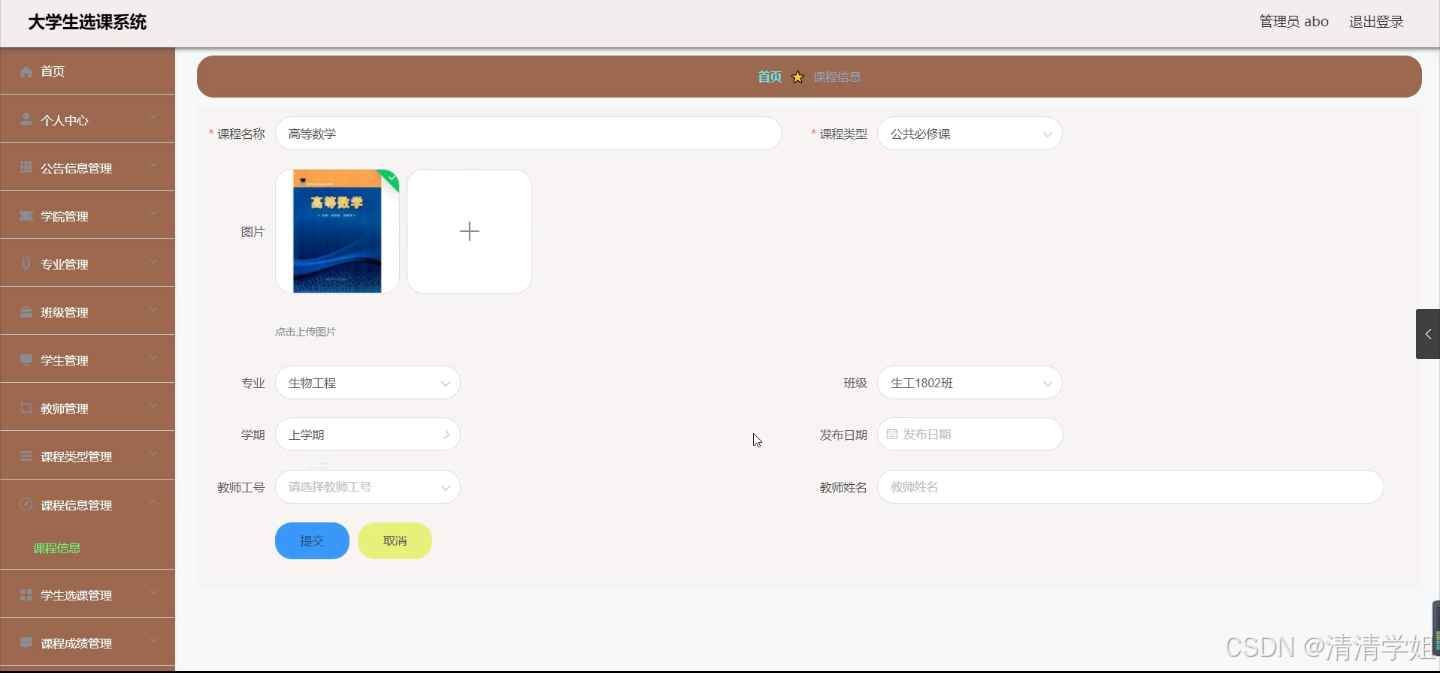Select the home icon beside 首页
1440x673 pixels.
click(x=25, y=71)
